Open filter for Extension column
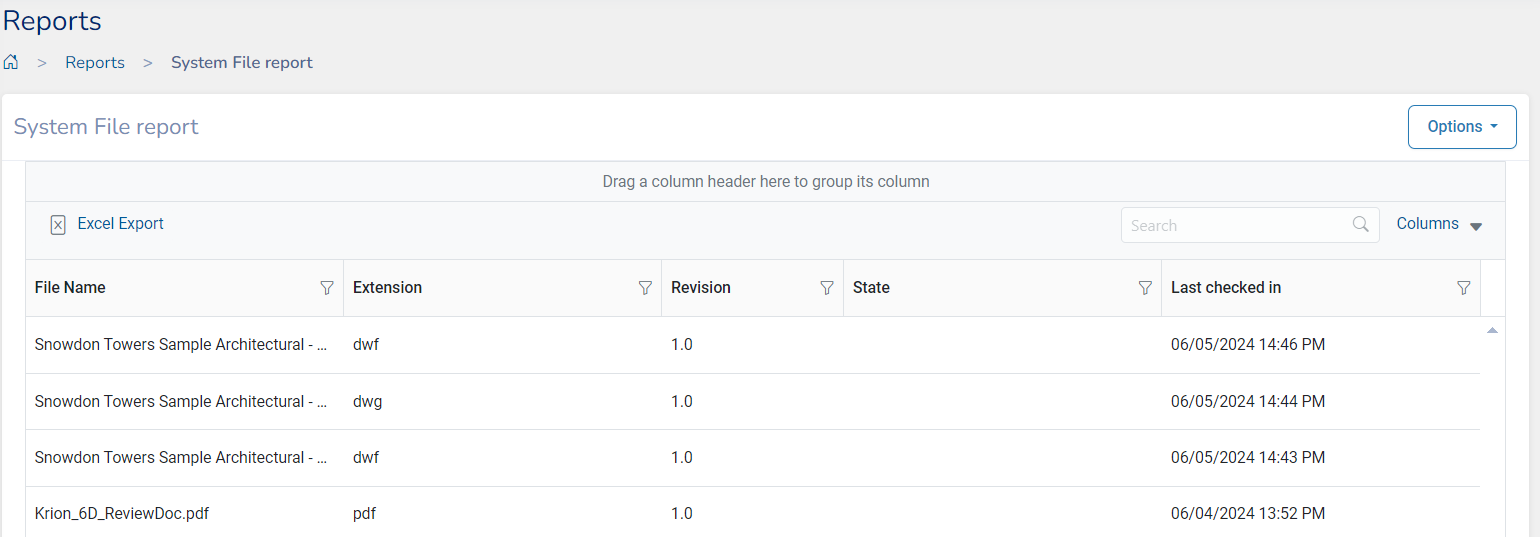This screenshot has height=537, width=1540. 645,288
